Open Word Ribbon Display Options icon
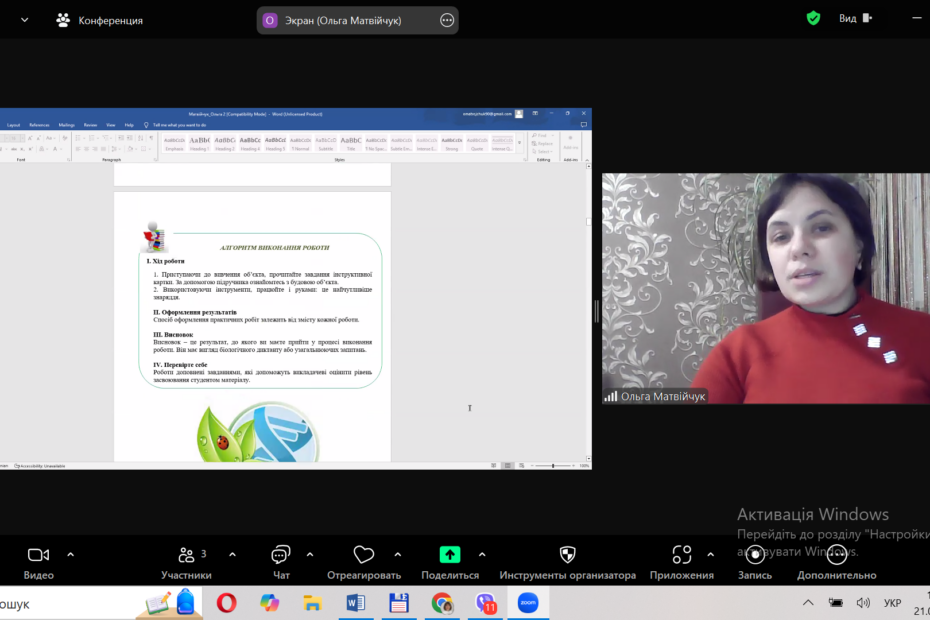 pyautogui.click(x=535, y=113)
